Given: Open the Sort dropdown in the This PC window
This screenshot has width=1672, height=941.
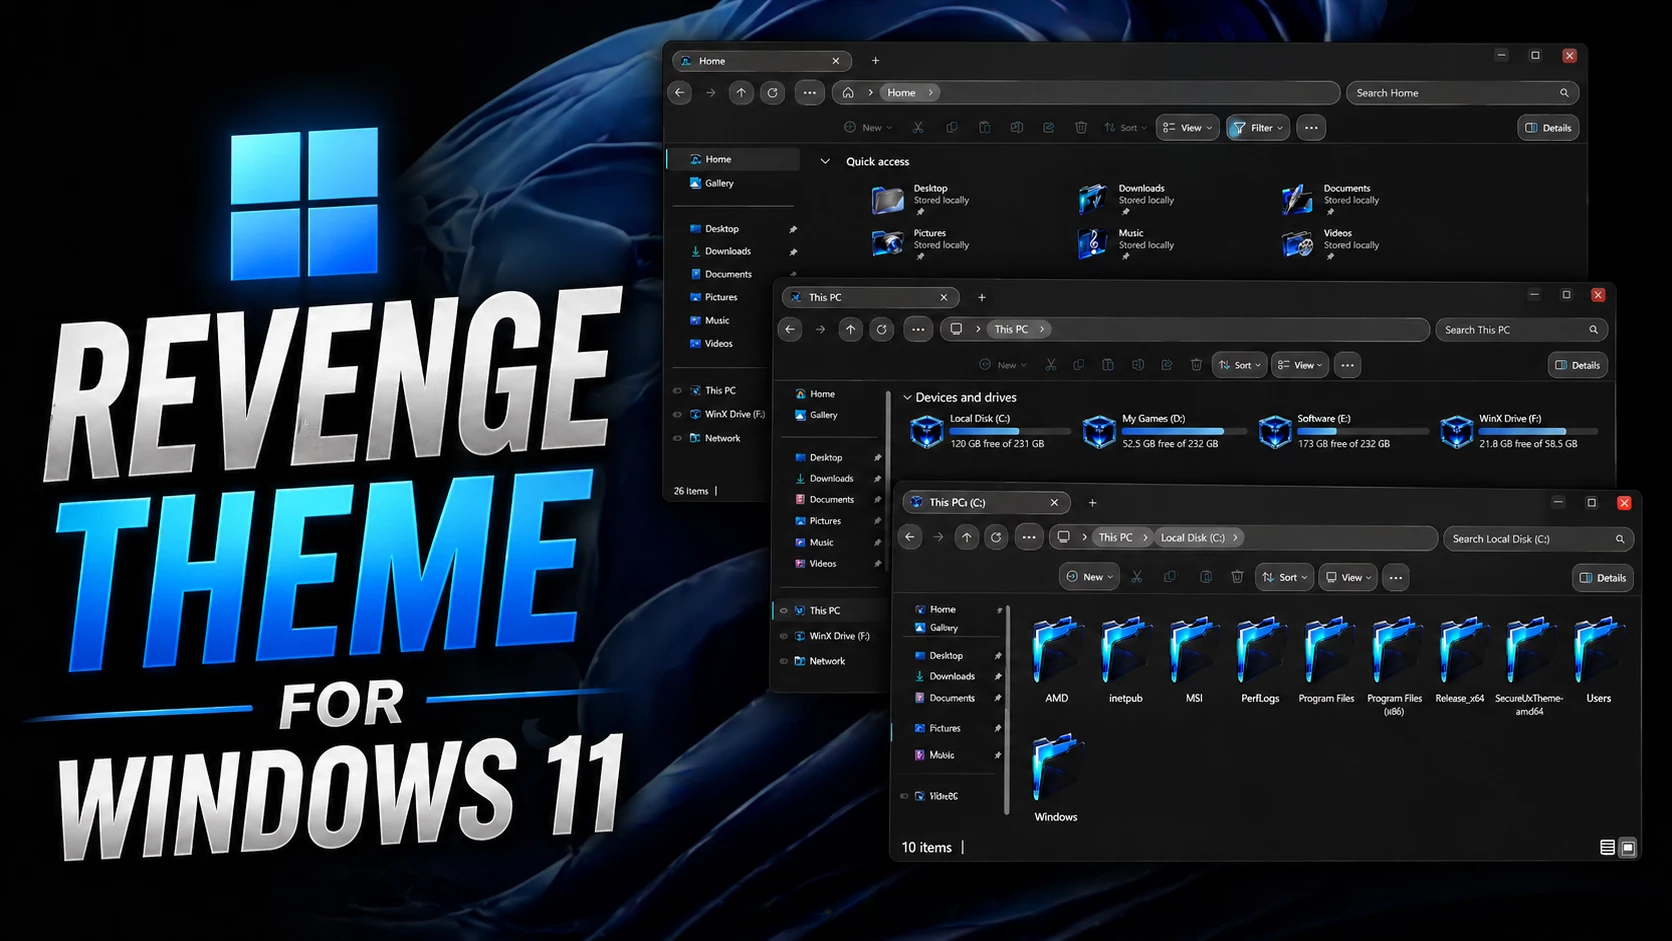Looking at the screenshot, I should 1239,364.
